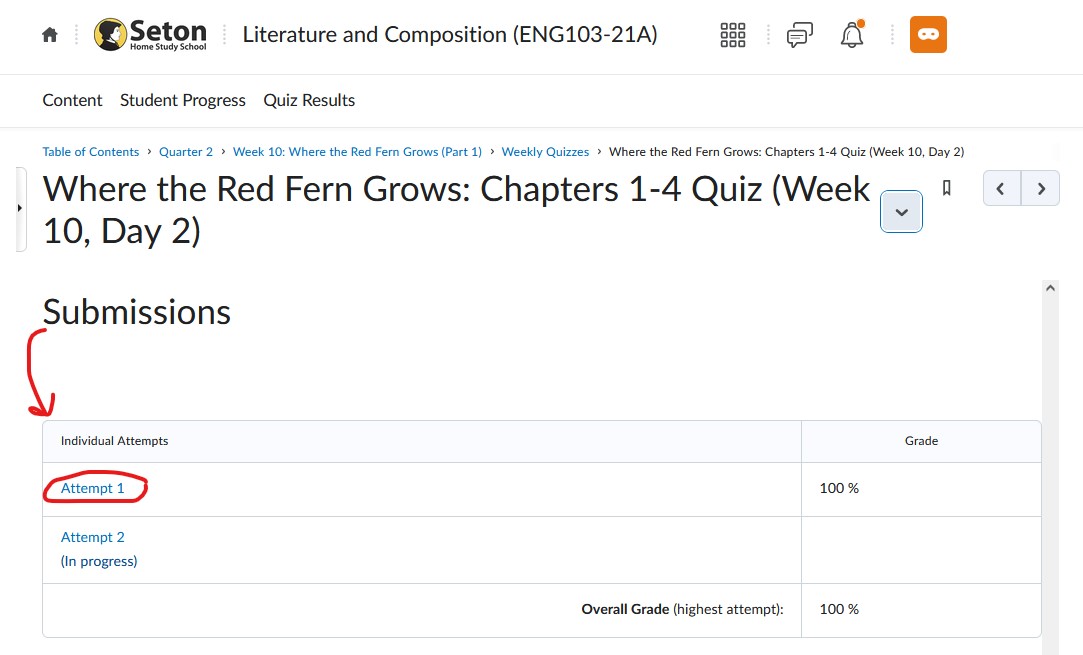Screen dimensions: 1083x655
Task: Go to the home icon
Action: point(50,35)
